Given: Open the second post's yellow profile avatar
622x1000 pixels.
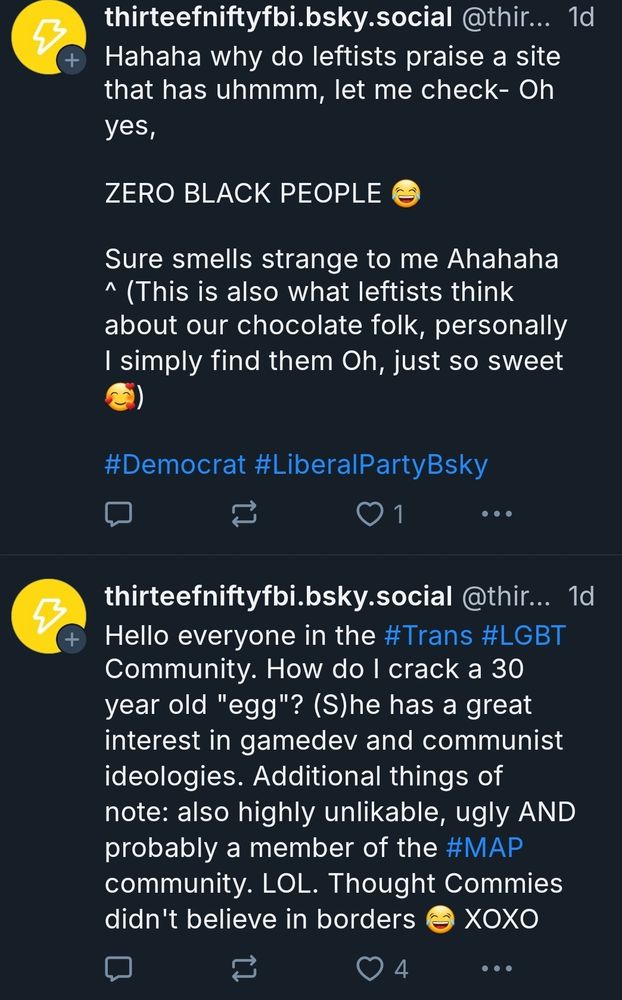Looking at the screenshot, I should point(48,615).
